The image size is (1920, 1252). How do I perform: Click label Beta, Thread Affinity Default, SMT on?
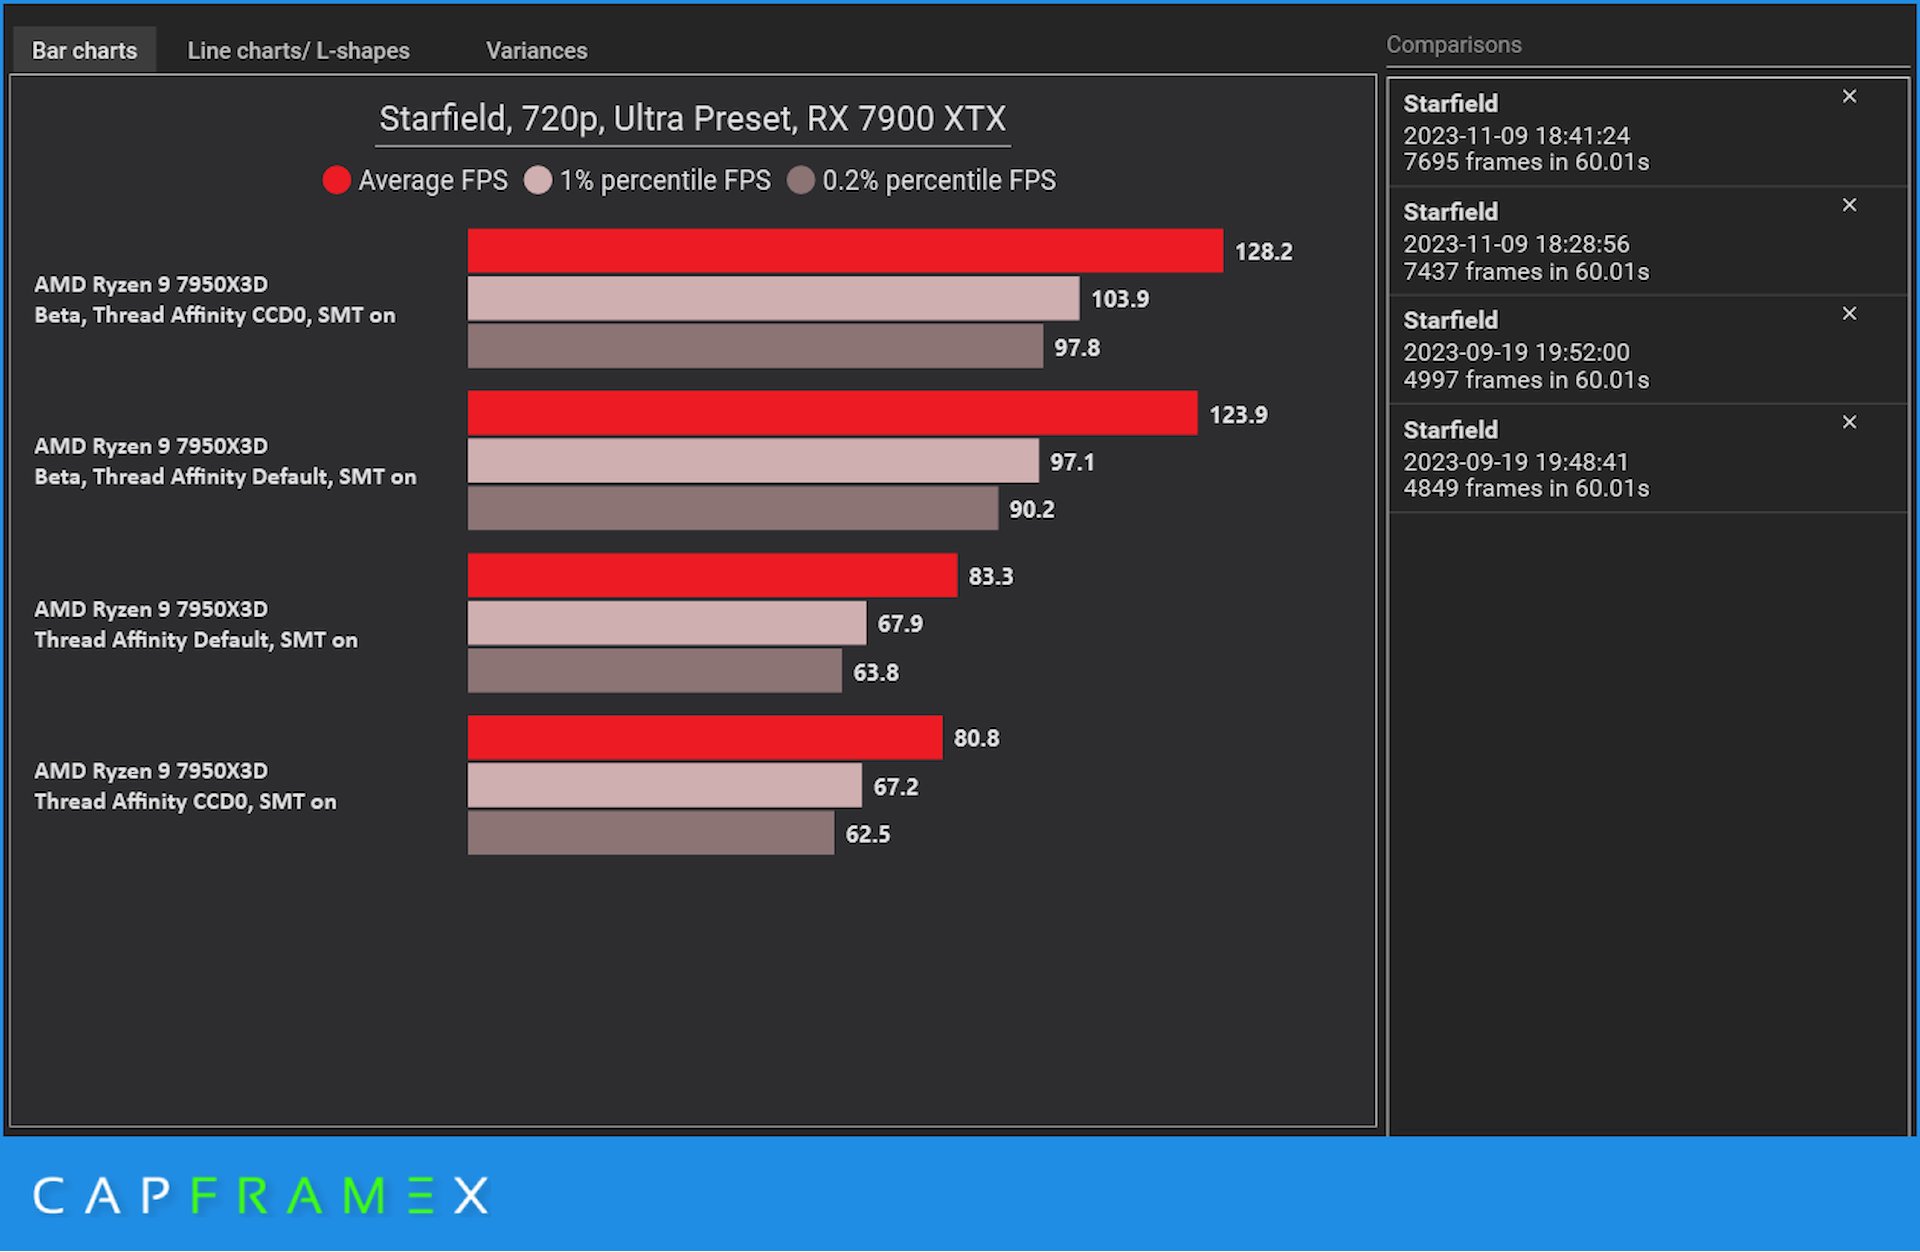pyautogui.click(x=225, y=477)
